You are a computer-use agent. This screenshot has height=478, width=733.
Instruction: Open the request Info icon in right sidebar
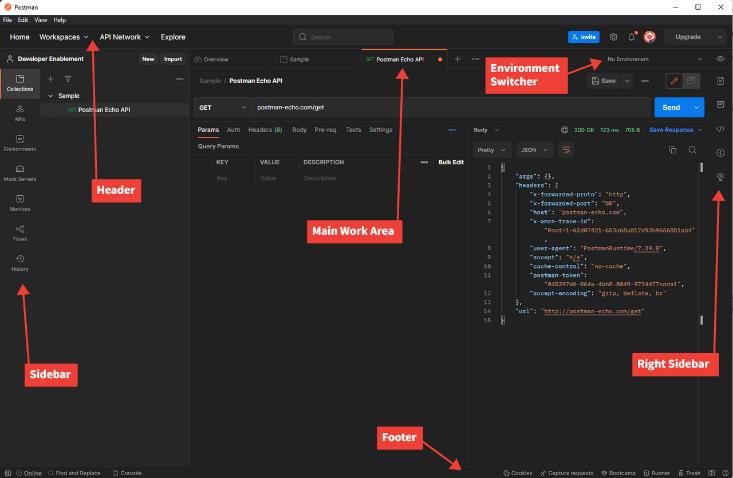(720, 153)
